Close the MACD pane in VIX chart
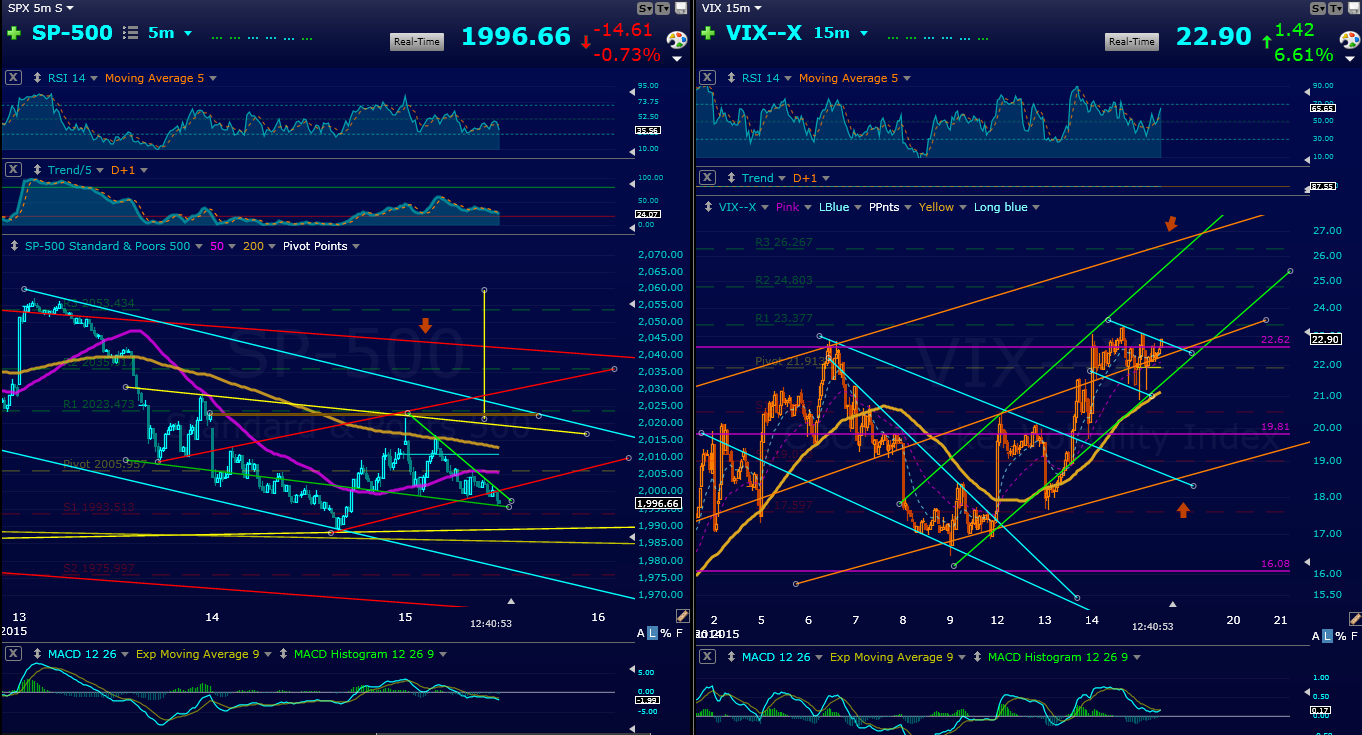 708,657
